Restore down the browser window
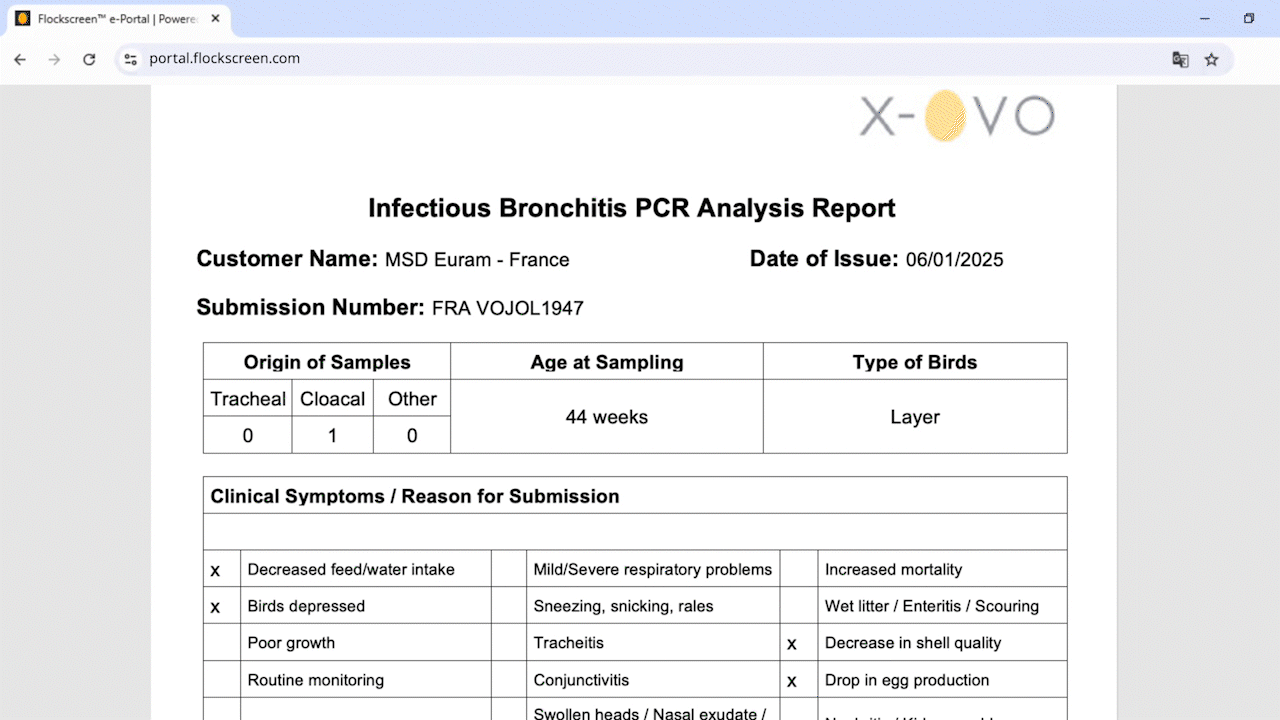 (1248, 18)
